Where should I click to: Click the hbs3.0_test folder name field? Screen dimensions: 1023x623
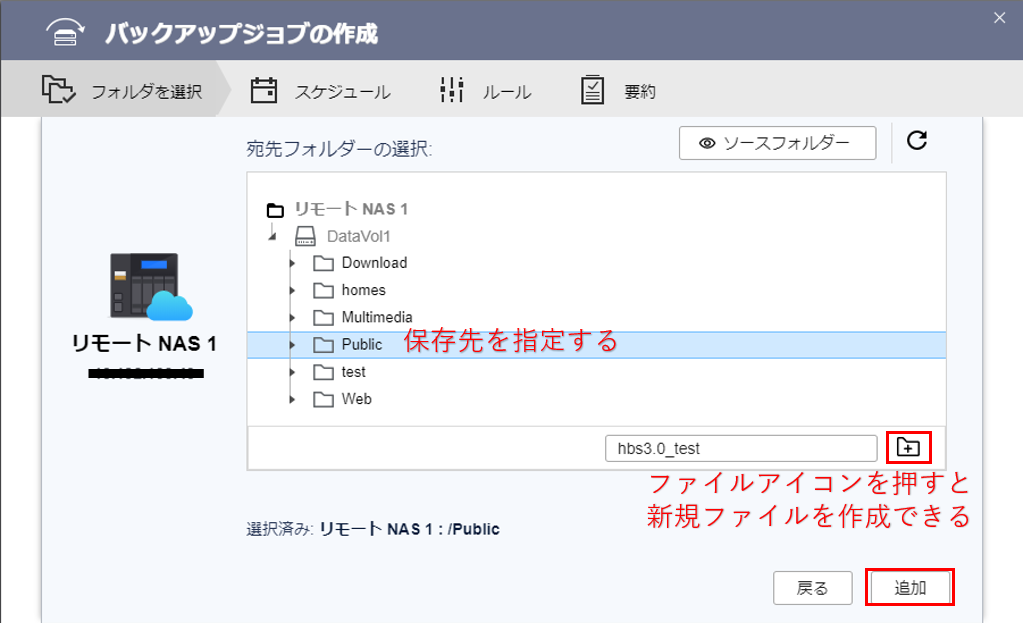click(x=740, y=448)
